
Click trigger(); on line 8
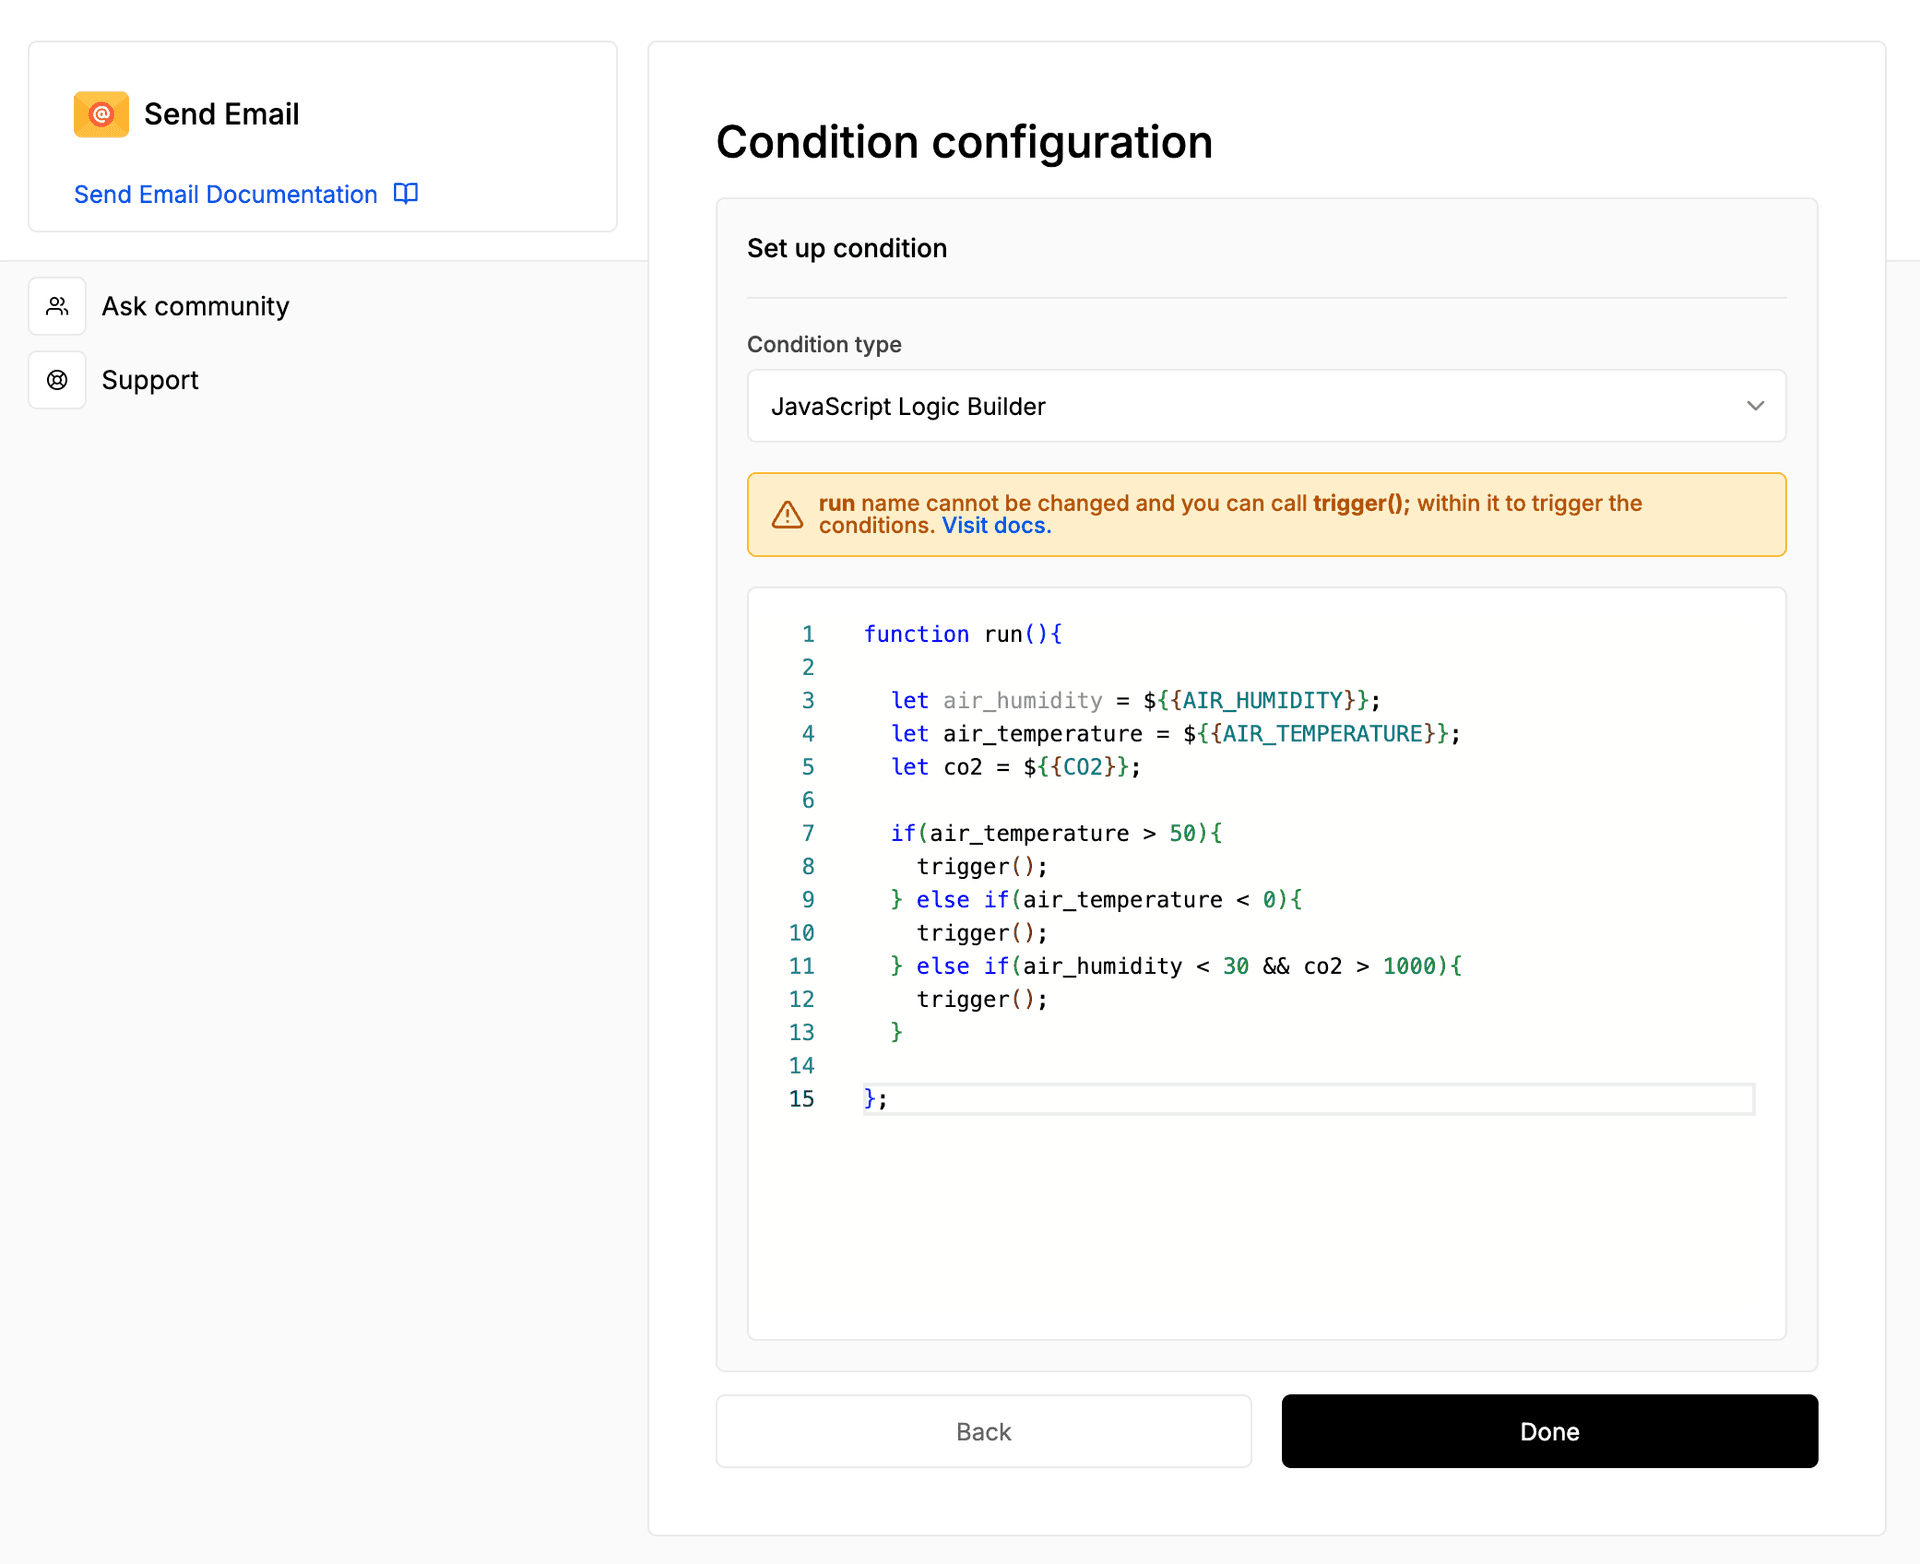[x=982, y=867]
